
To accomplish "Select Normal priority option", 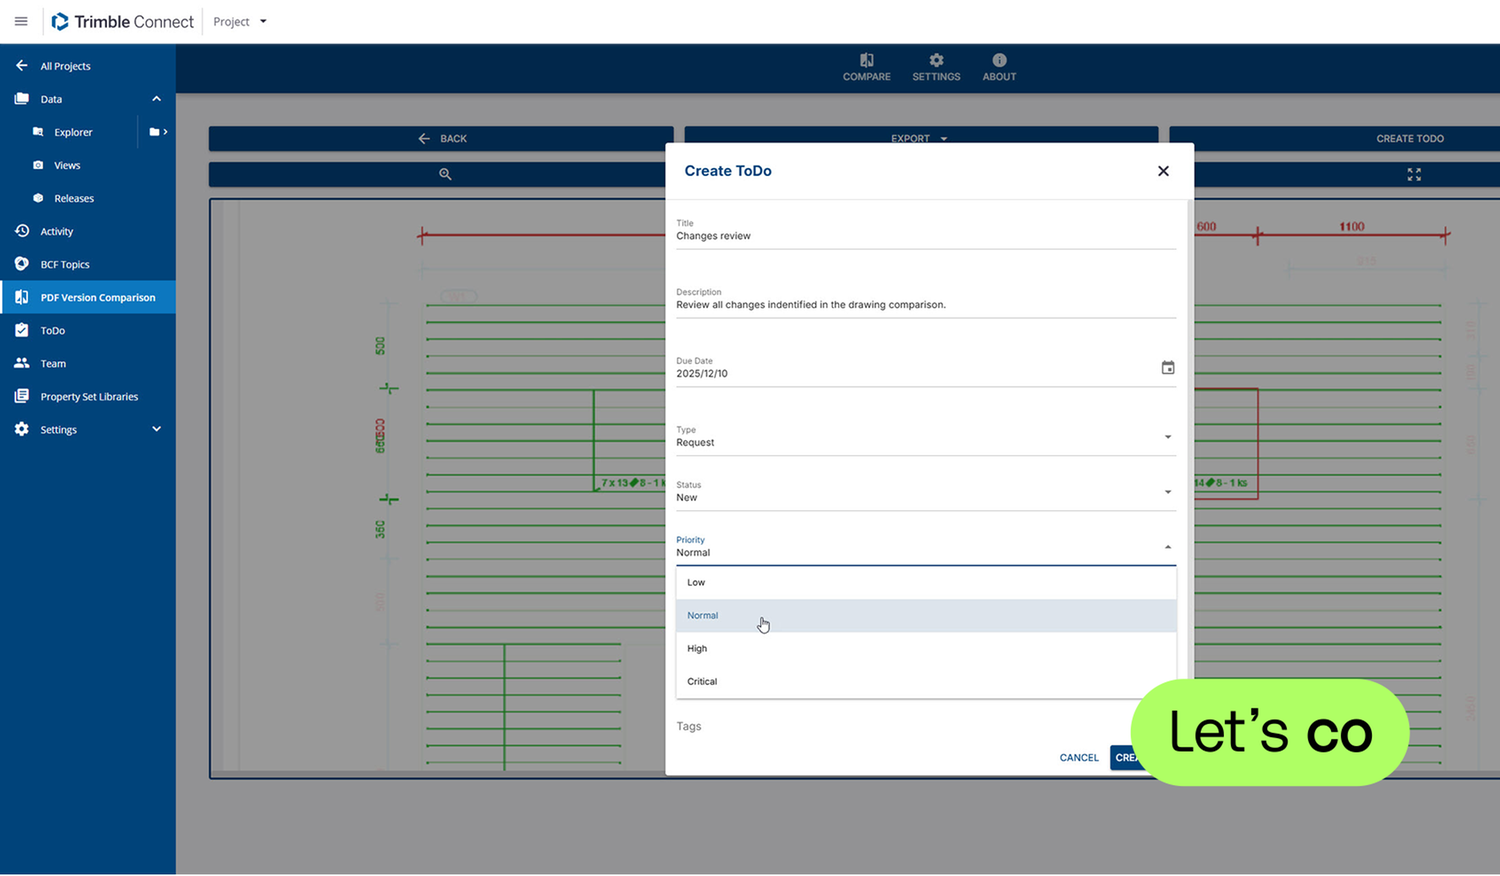I will coord(926,615).
